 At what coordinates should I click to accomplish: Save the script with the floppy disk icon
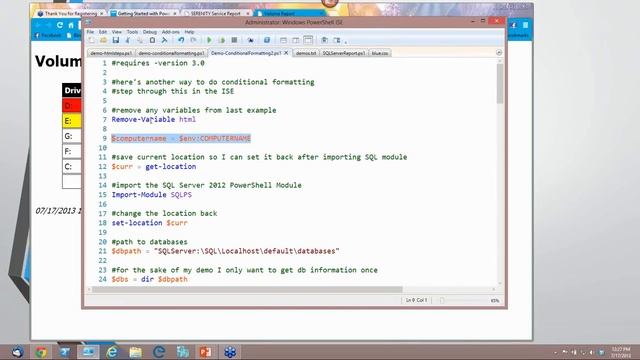(x=116, y=40)
